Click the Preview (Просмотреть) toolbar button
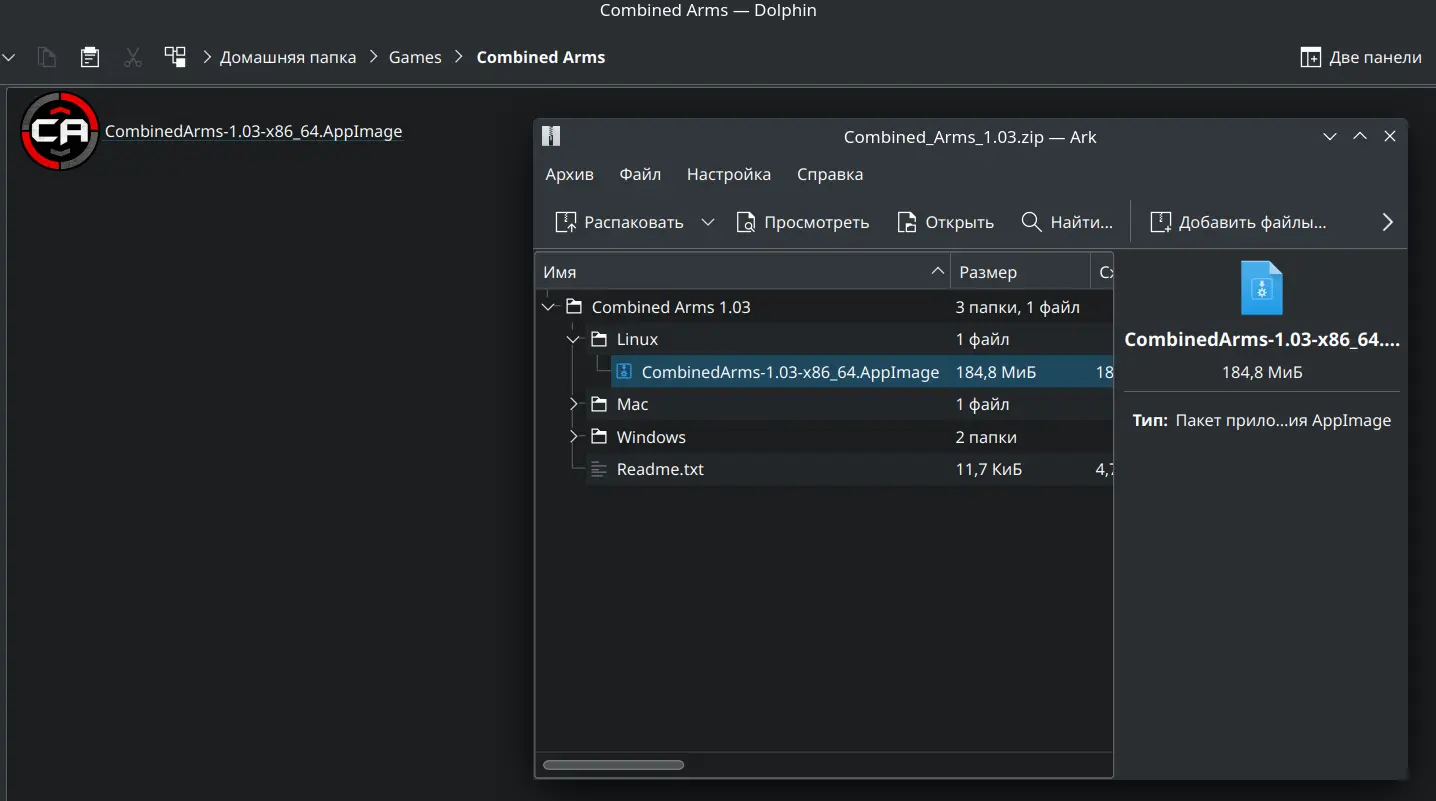Image resolution: width=1436 pixels, height=801 pixels. (x=802, y=222)
